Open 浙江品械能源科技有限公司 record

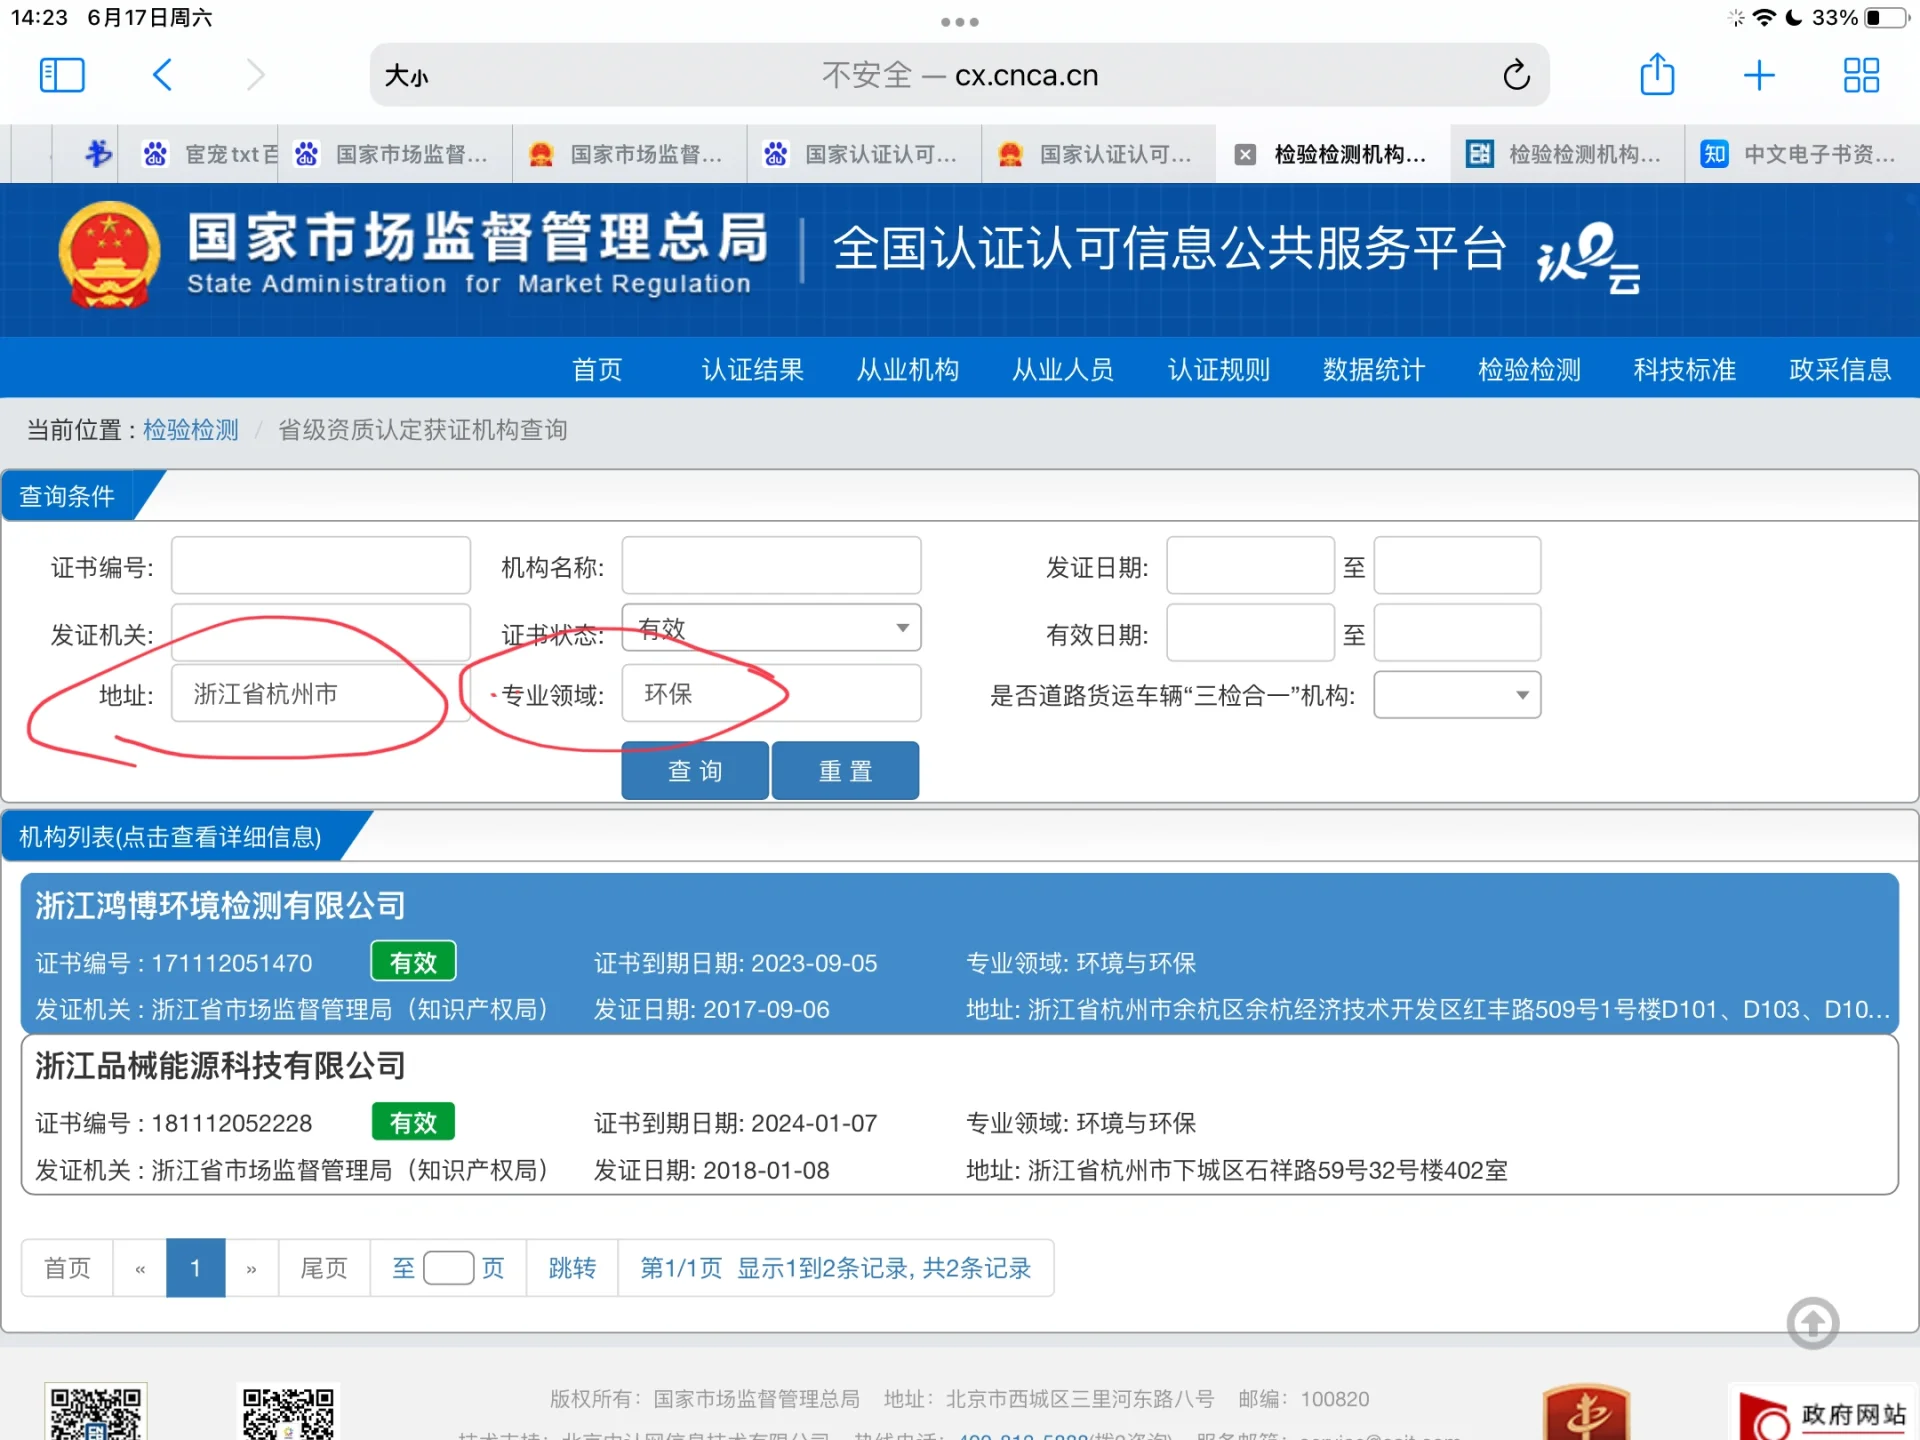pos(220,1065)
